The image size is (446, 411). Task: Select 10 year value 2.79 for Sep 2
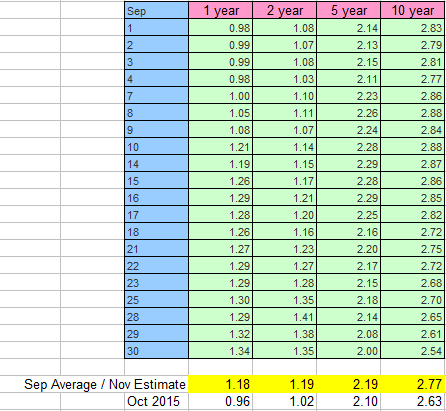[413, 44]
